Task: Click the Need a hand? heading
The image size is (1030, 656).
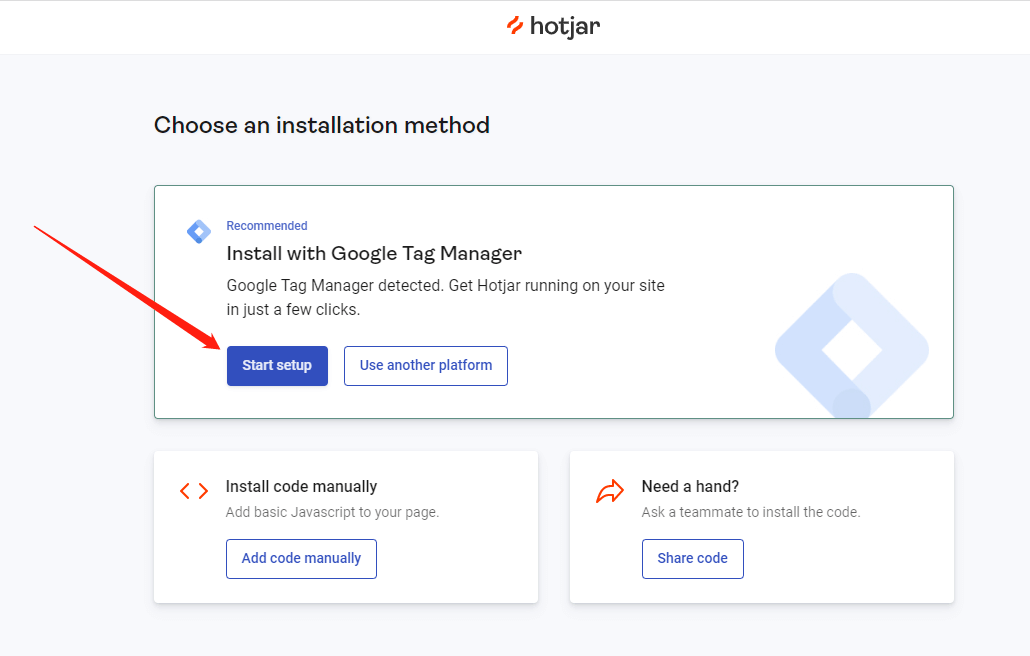Action: click(690, 487)
